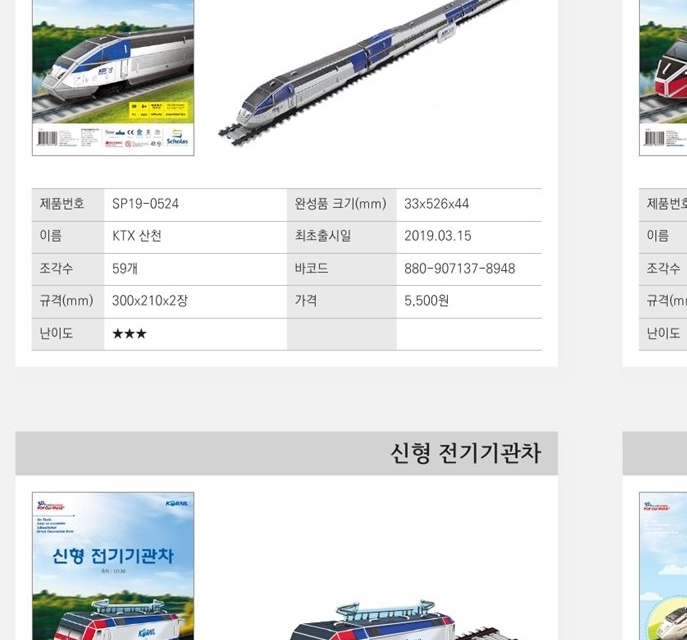Click the product name KTX 산천

coord(137,236)
